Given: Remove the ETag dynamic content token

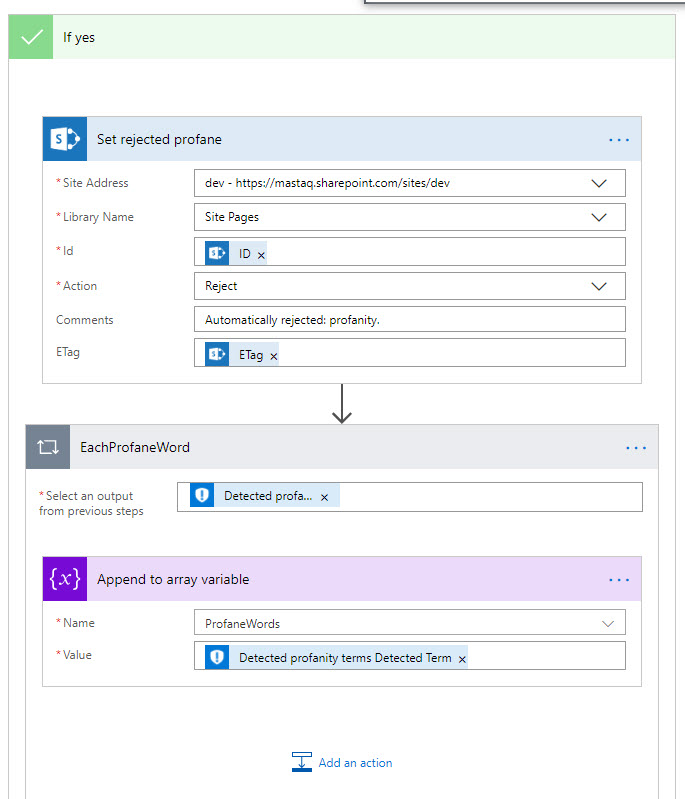Looking at the screenshot, I should (274, 356).
